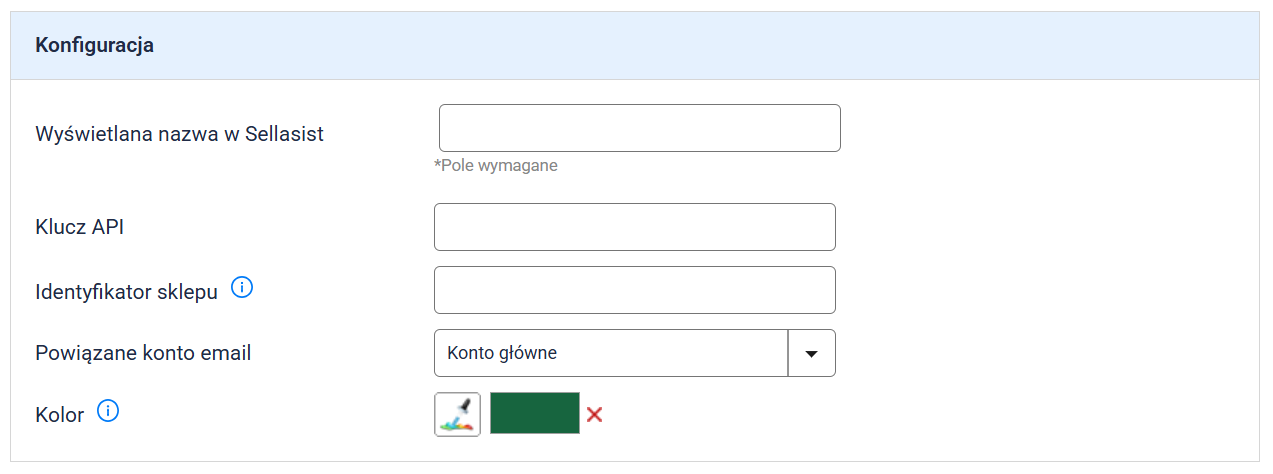Viewport: 1273px width, 474px height.
Task: Click the Wyświetlana nazwa w Sellasist label
Action: [179, 133]
